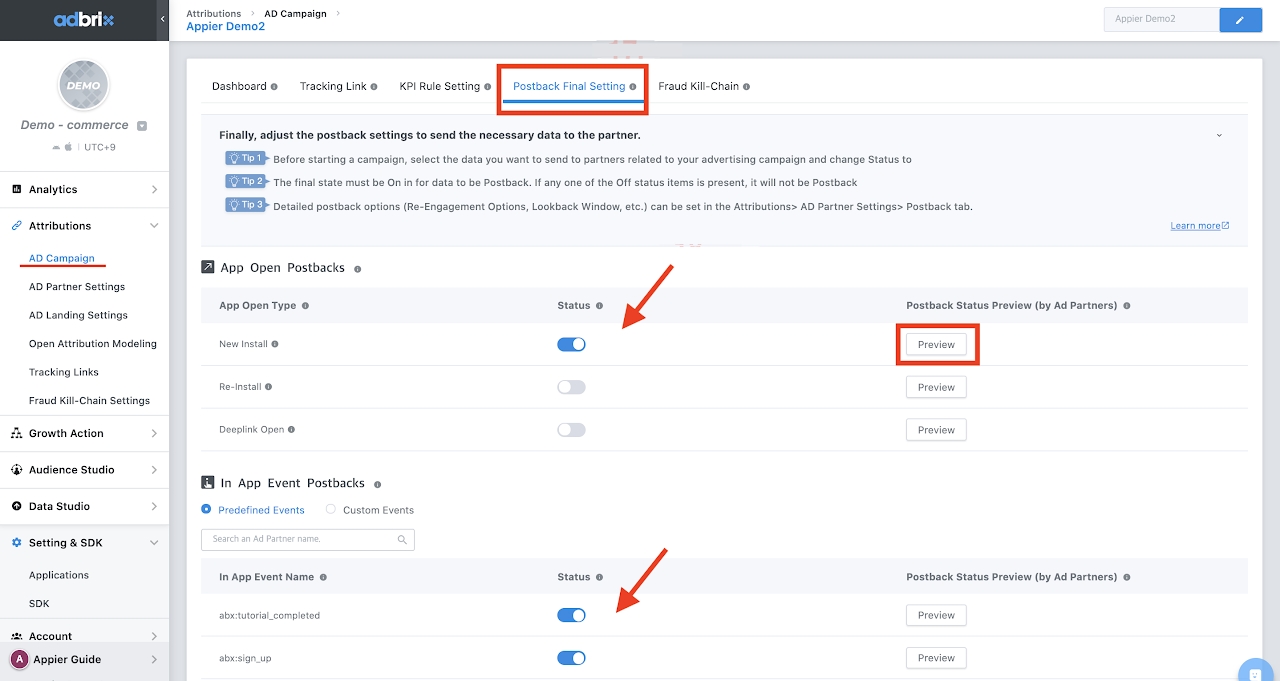Click the info icon next to App Open Postbacks
This screenshot has width=1280, height=681.
pos(358,269)
